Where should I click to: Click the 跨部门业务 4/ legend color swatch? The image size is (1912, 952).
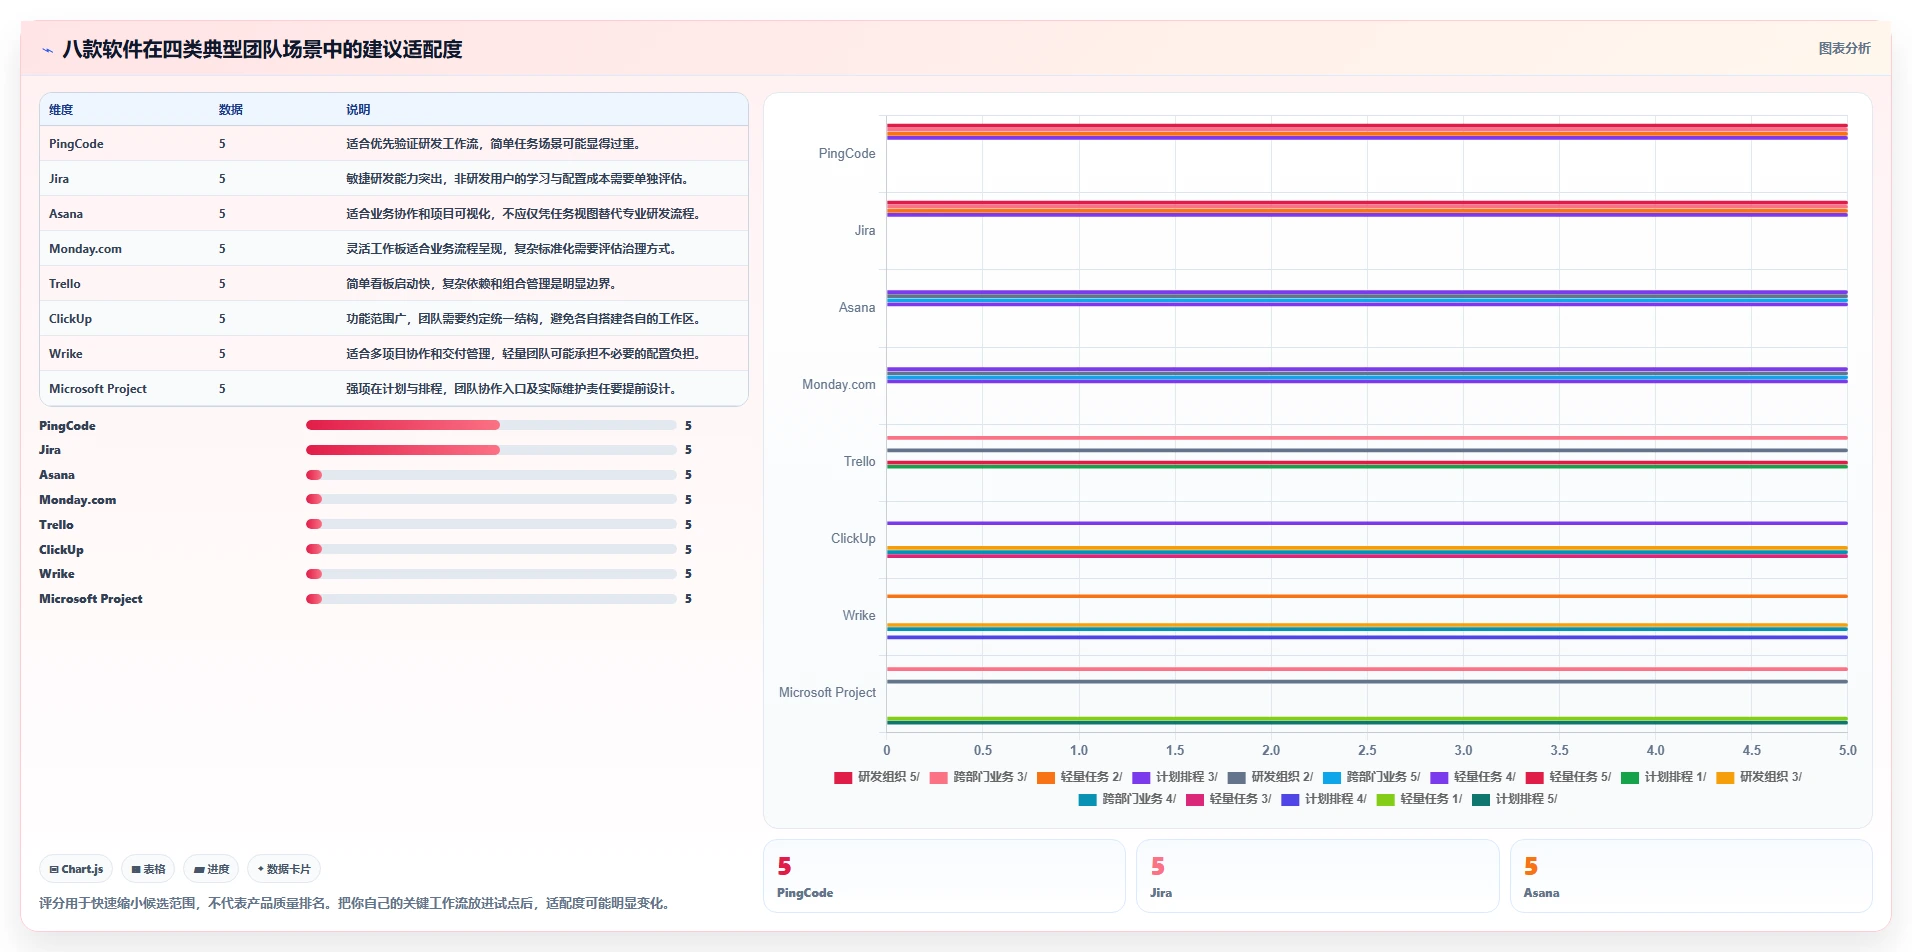click(x=1088, y=799)
